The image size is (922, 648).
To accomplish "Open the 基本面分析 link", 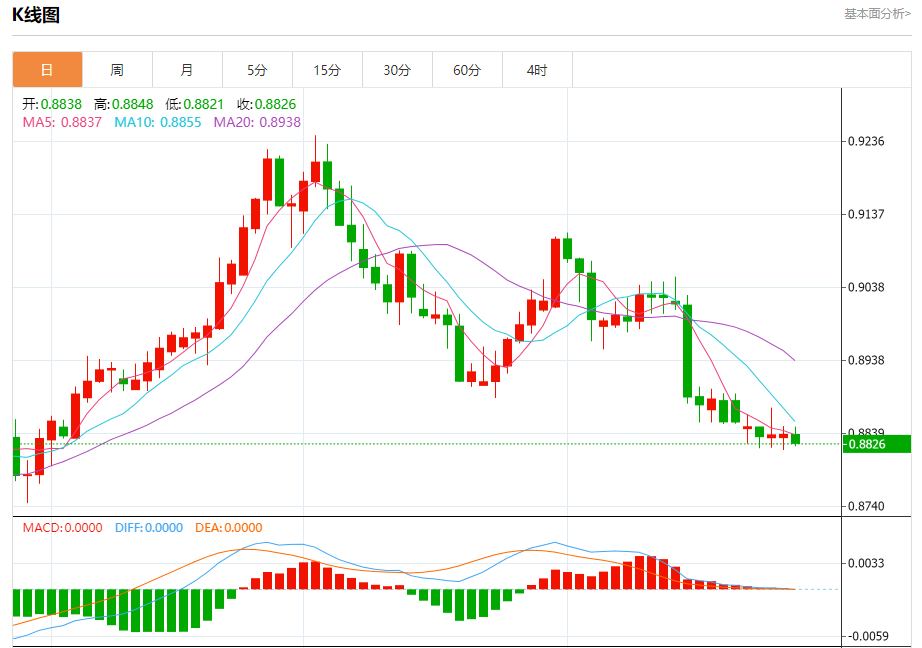I will 877,14.
